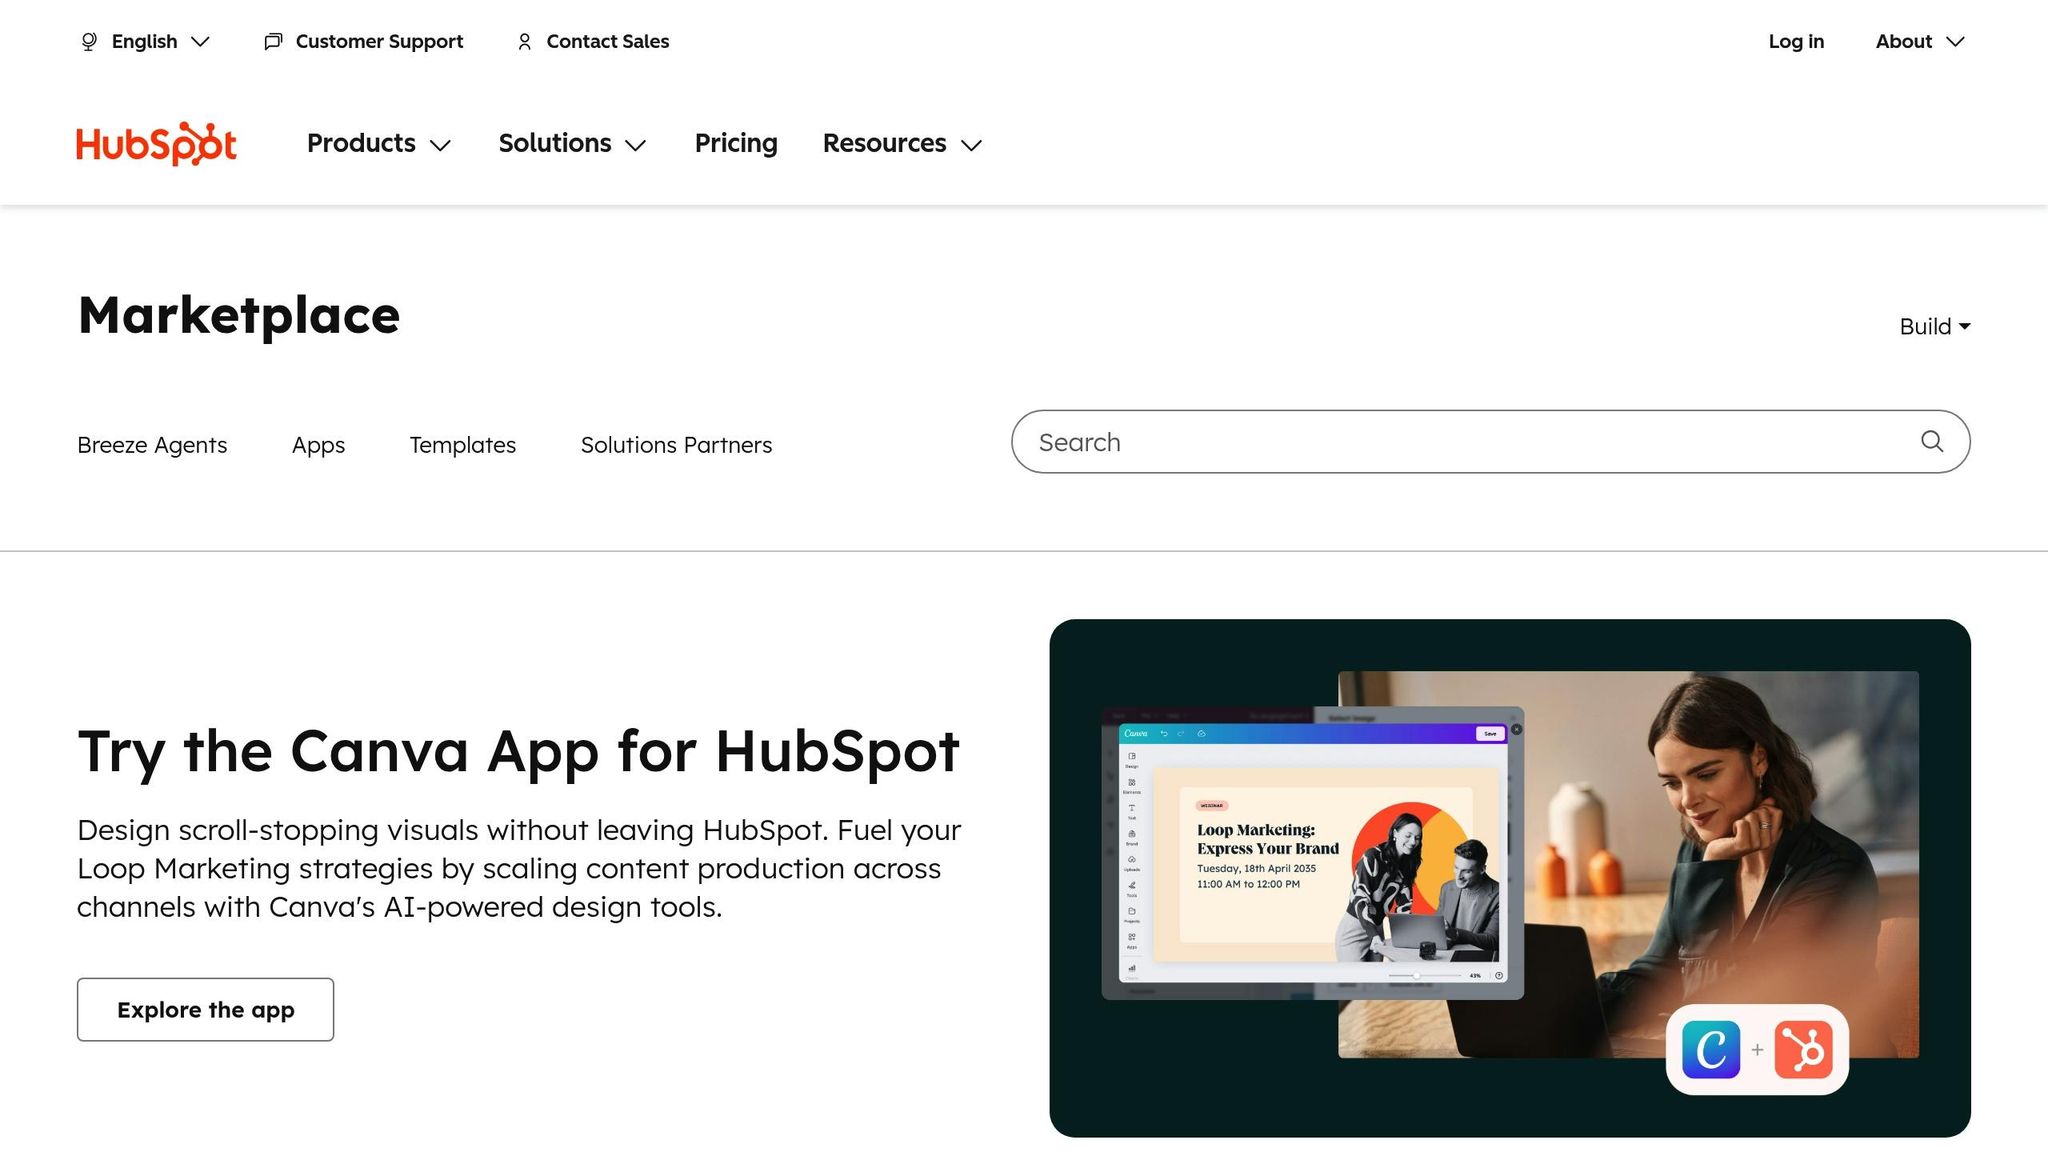This screenshot has height=1152, width=2048.
Task: Click the Explore the app button
Action: pos(205,1009)
